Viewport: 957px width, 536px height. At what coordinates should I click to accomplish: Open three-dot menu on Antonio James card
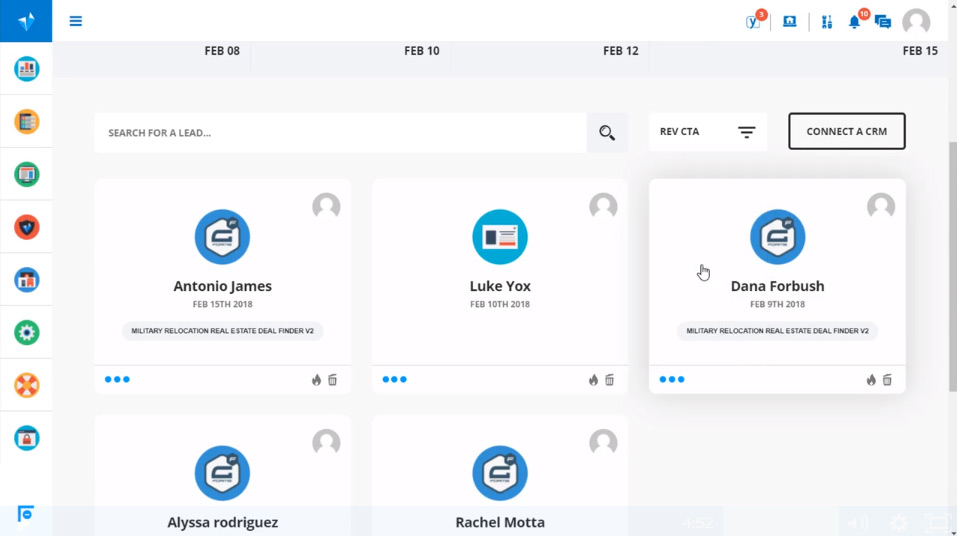(x=117, y=379)
